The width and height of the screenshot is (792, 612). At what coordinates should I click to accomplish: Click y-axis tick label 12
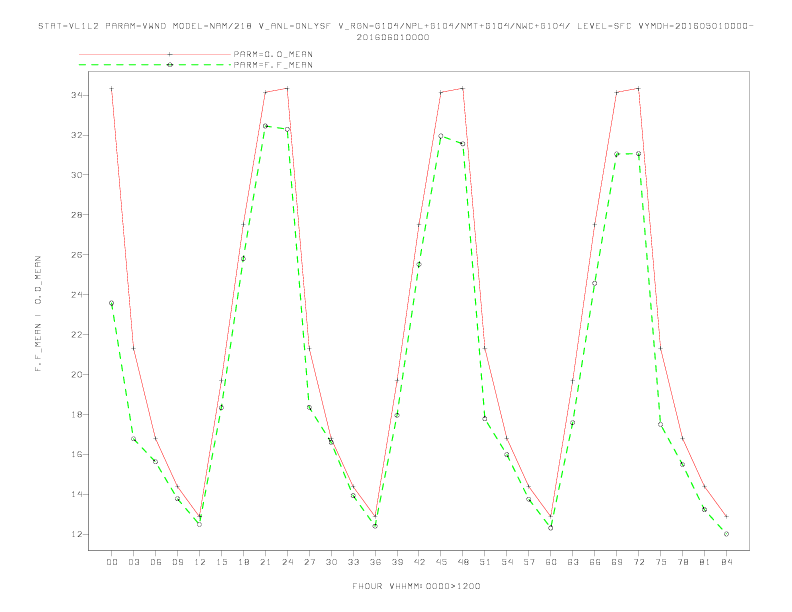click(78, 534)
